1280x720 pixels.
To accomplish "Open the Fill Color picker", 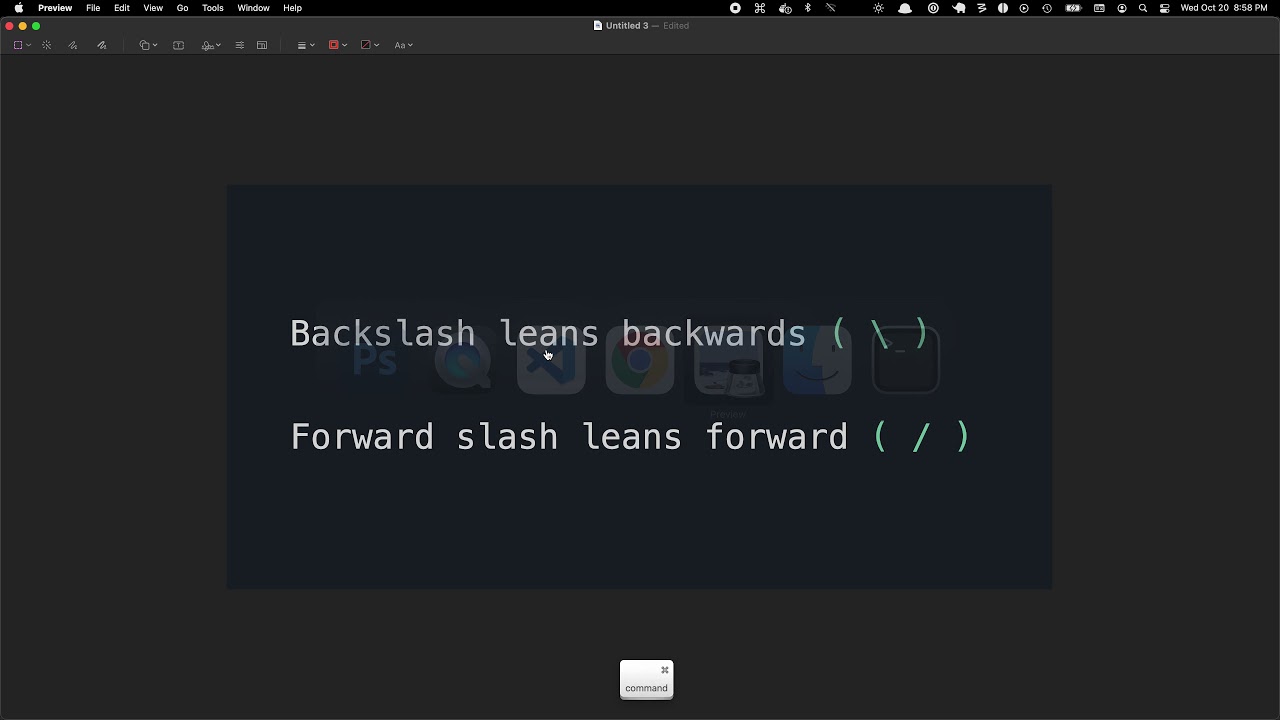I will tap(370, 45).
